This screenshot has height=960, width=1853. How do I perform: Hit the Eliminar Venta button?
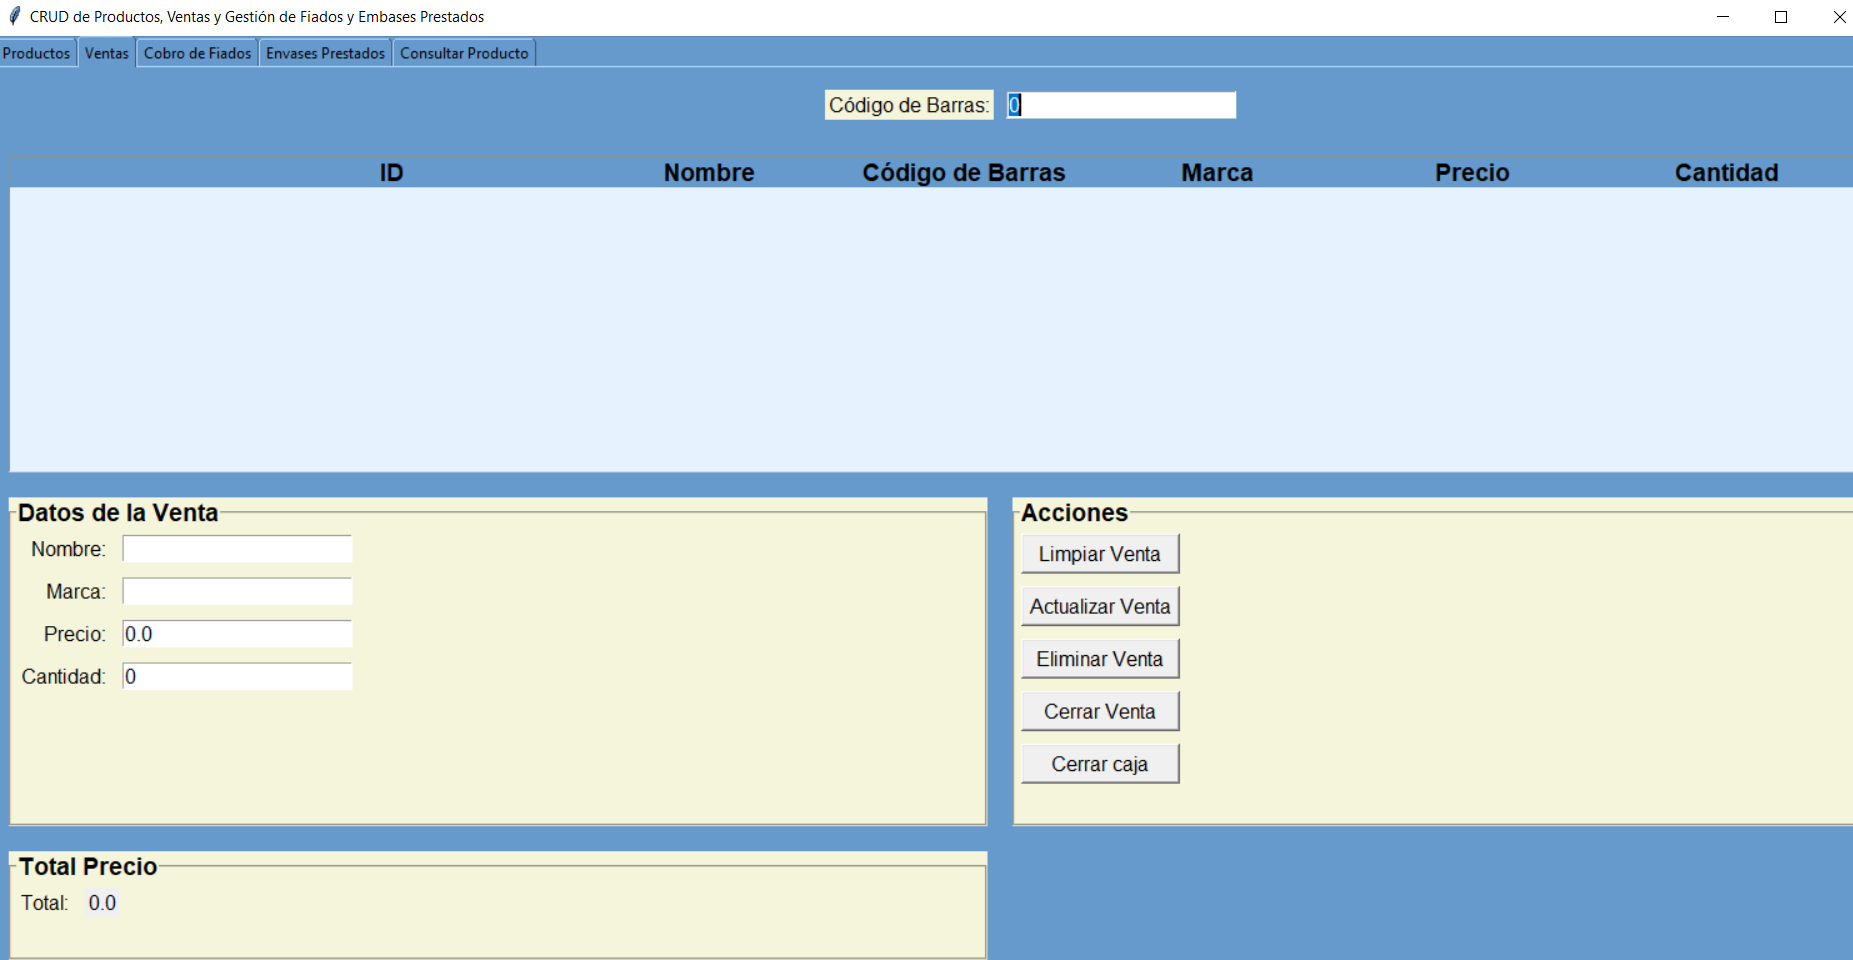click(1100, 659)
